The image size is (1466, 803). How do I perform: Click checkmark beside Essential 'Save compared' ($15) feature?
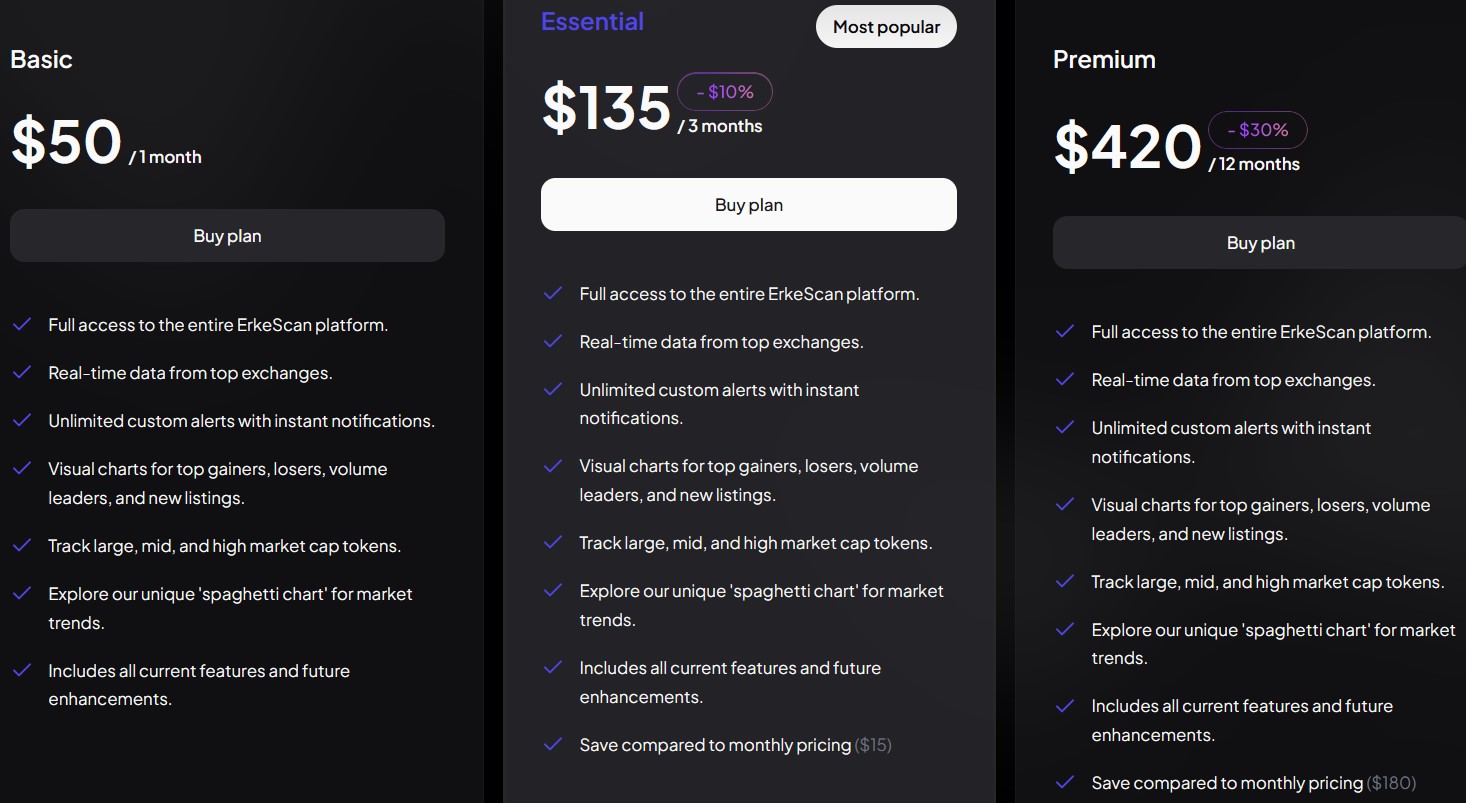(553, 745)
